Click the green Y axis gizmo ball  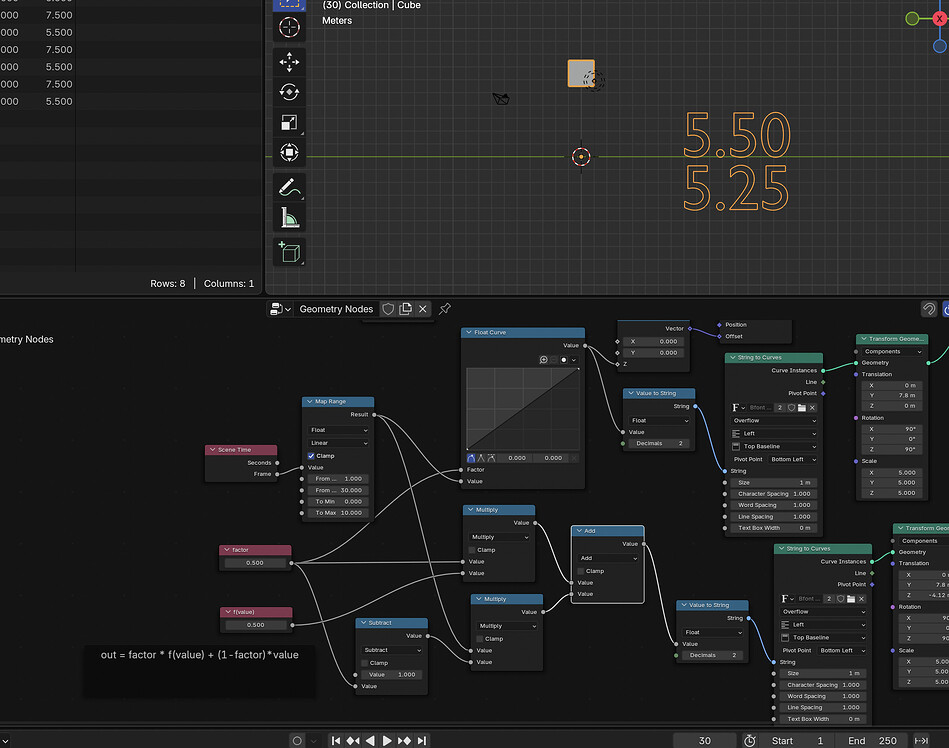(912, 19)
